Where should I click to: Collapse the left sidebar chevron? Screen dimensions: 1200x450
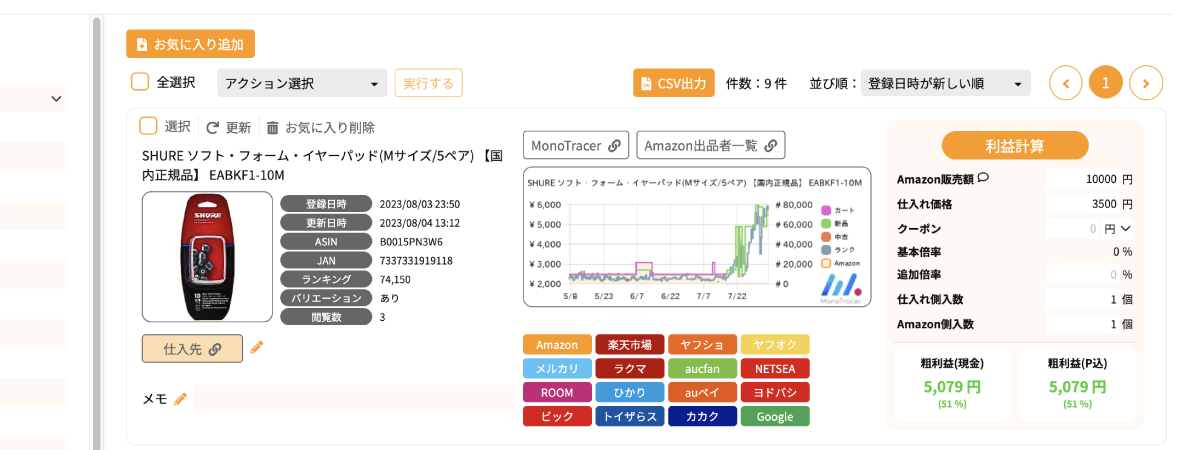pyautogui.click(x=56, y=99)
